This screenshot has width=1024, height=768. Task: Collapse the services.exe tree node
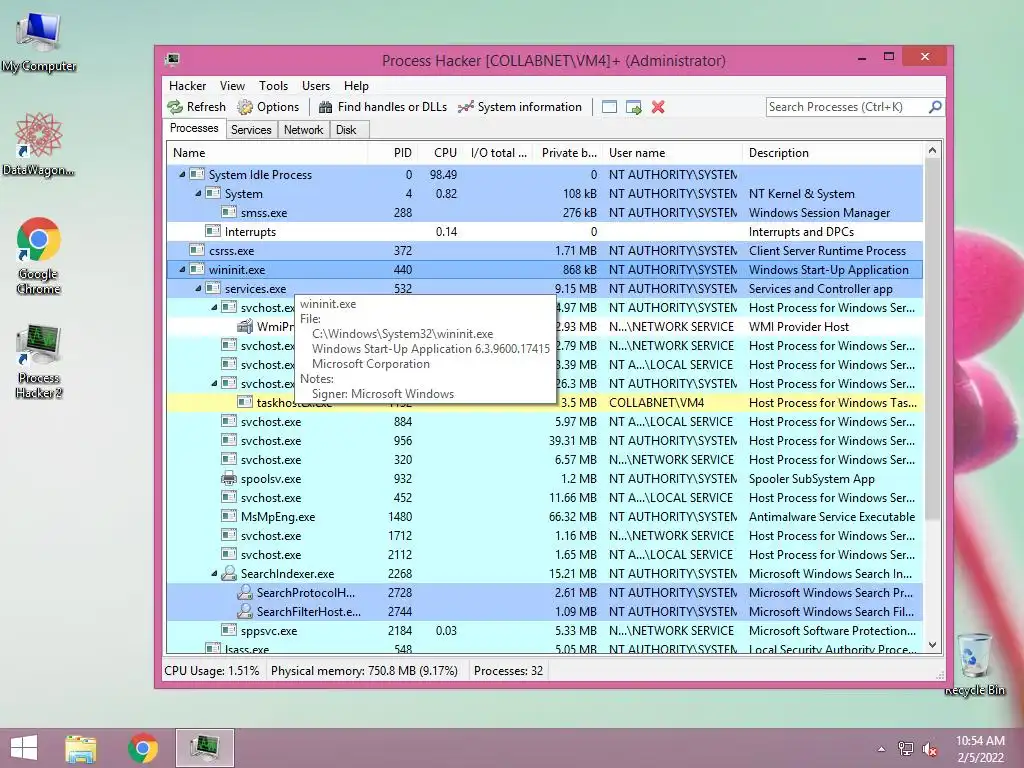click(198, 289)
